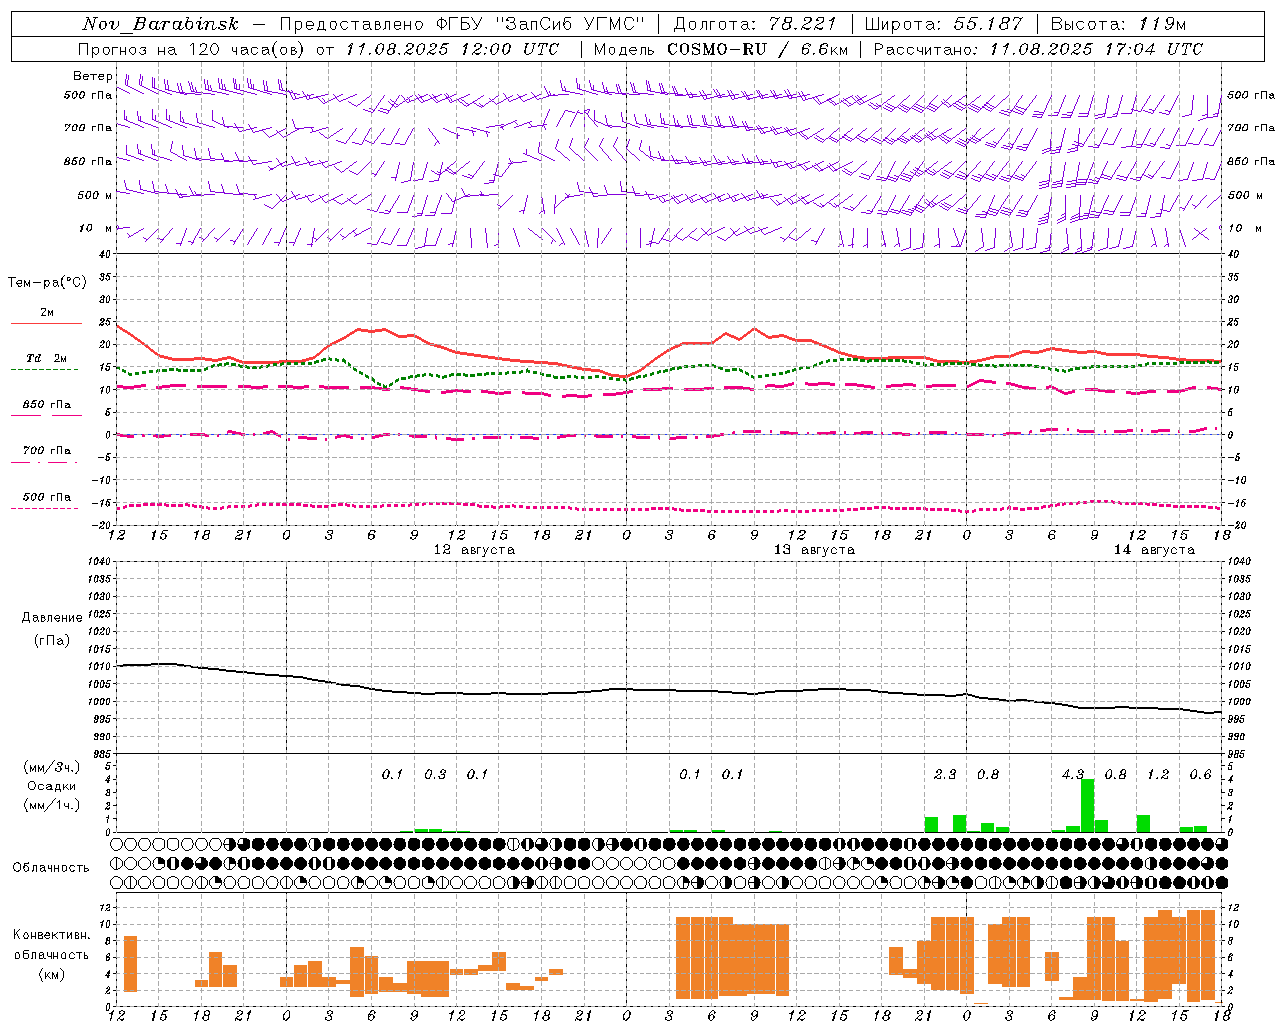This screenshot has width=1280, height=1024.
Task: Click the '4.3' precipitation amount value
Action: coord(1073,775)
